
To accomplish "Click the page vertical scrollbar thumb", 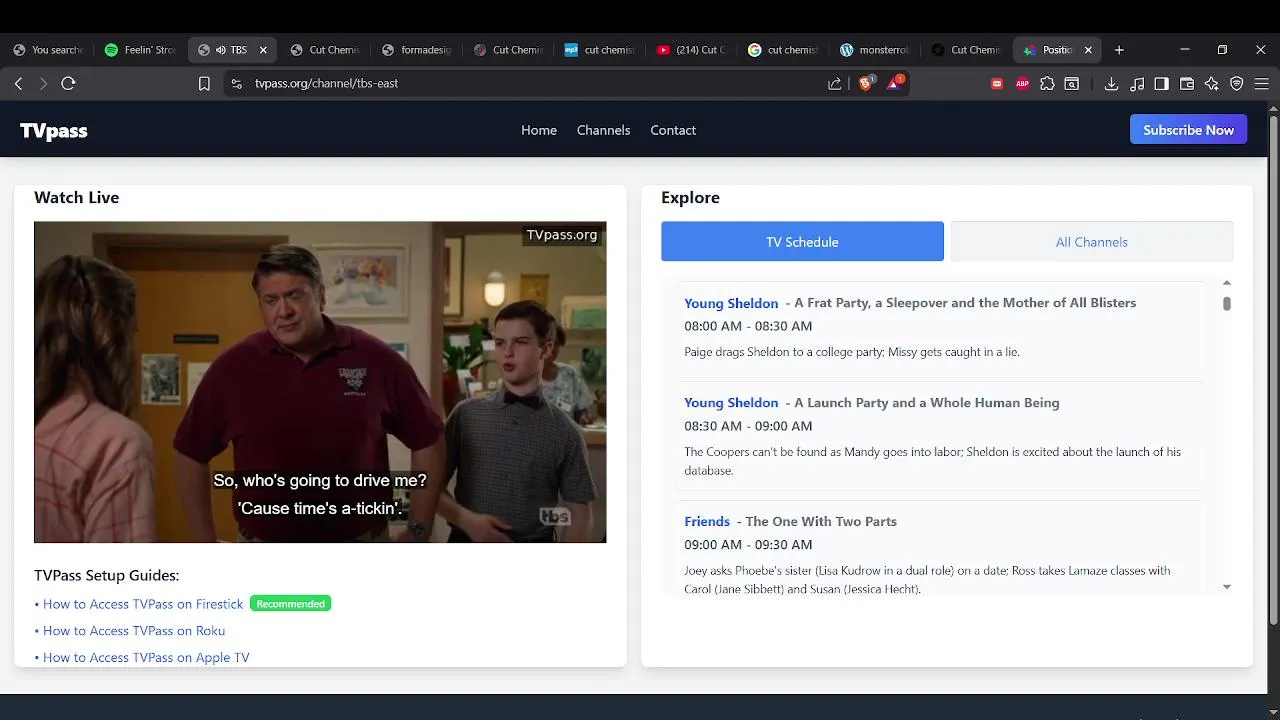I will click(x=1273, y=370).
